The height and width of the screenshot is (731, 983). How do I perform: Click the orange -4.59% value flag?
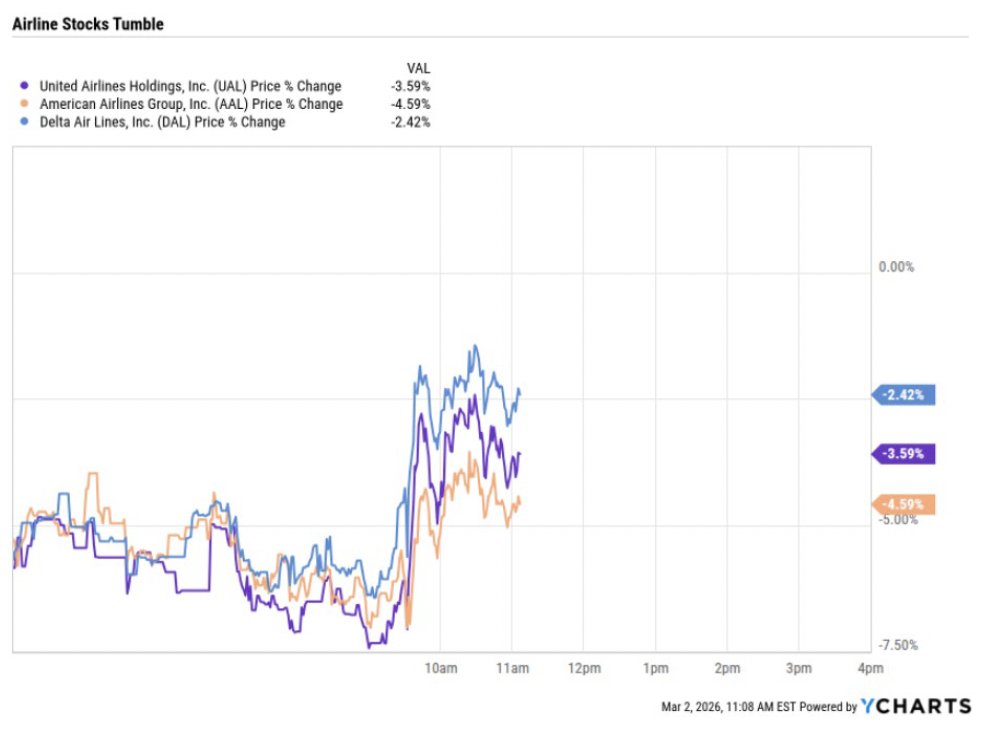pos(907,505)
